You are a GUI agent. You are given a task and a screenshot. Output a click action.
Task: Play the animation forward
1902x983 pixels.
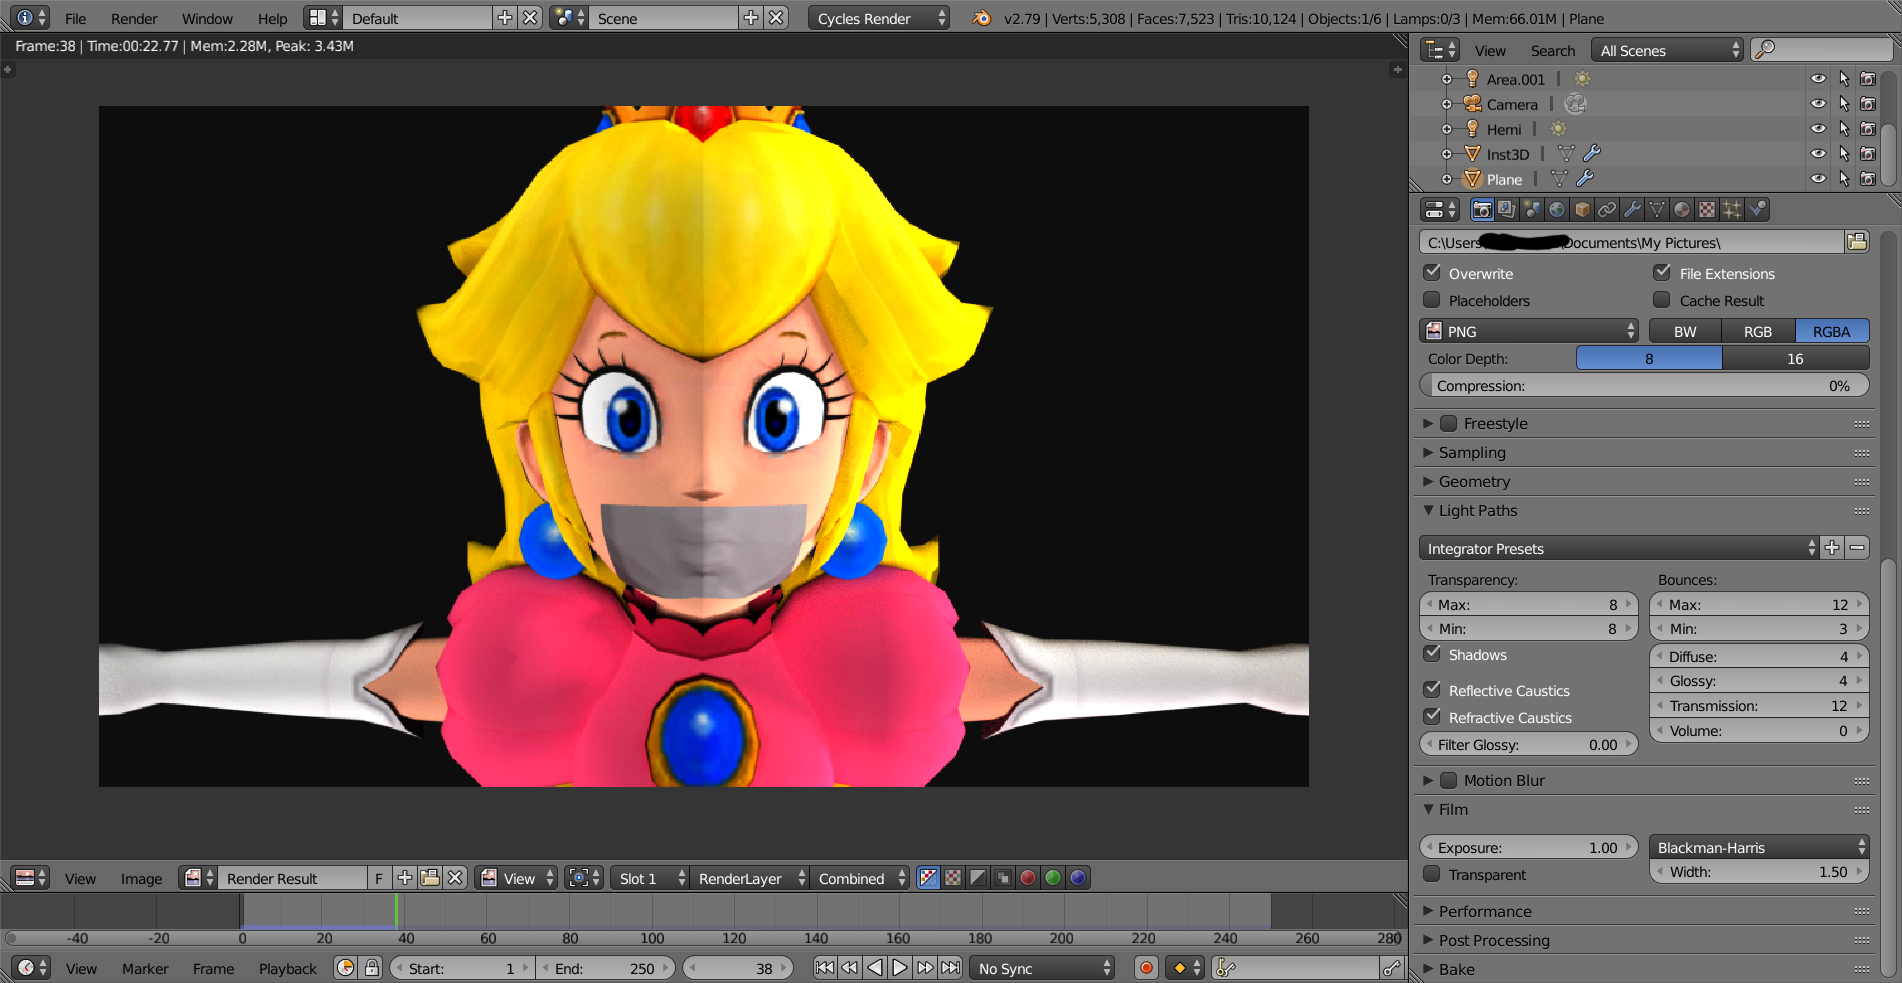(x=900, y=968)
